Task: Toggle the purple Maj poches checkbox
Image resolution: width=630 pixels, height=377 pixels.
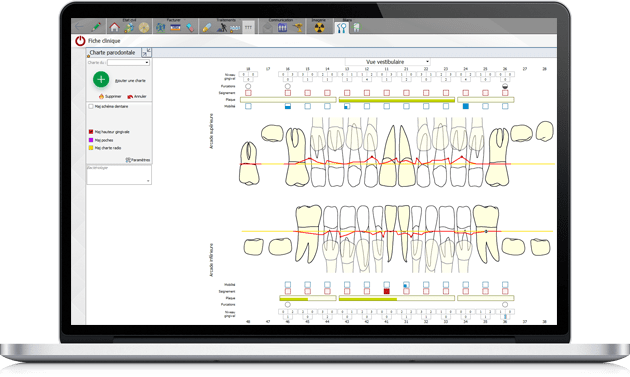Action: coord(91,140)
